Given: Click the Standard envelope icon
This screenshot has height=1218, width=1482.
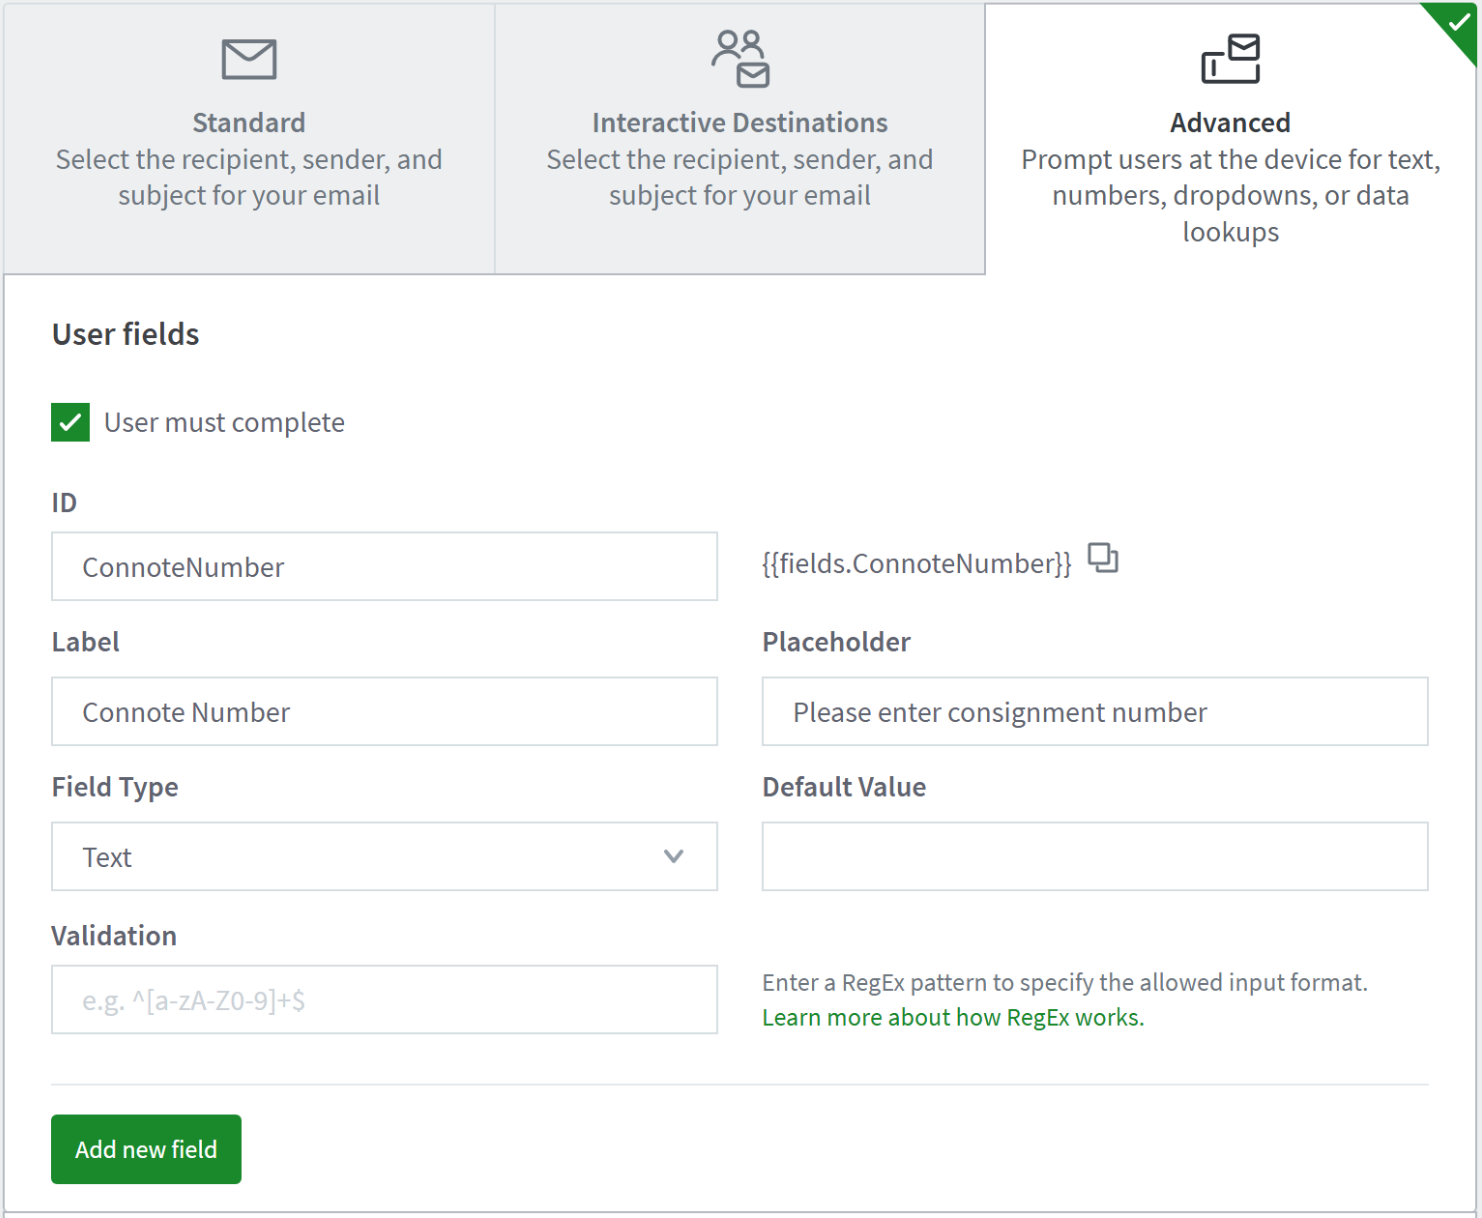Looking at the screenshot, I should (248, 59).
